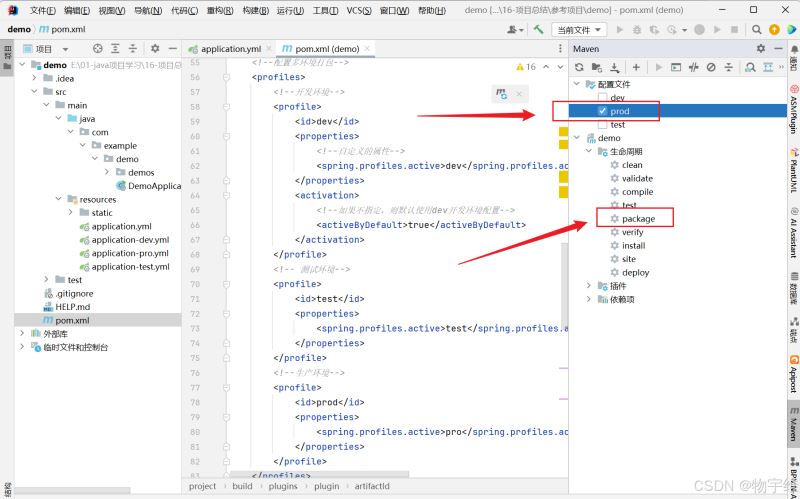Switch to the application.yml editor tab
The image size is (800, 499).
tap(230, 48)
